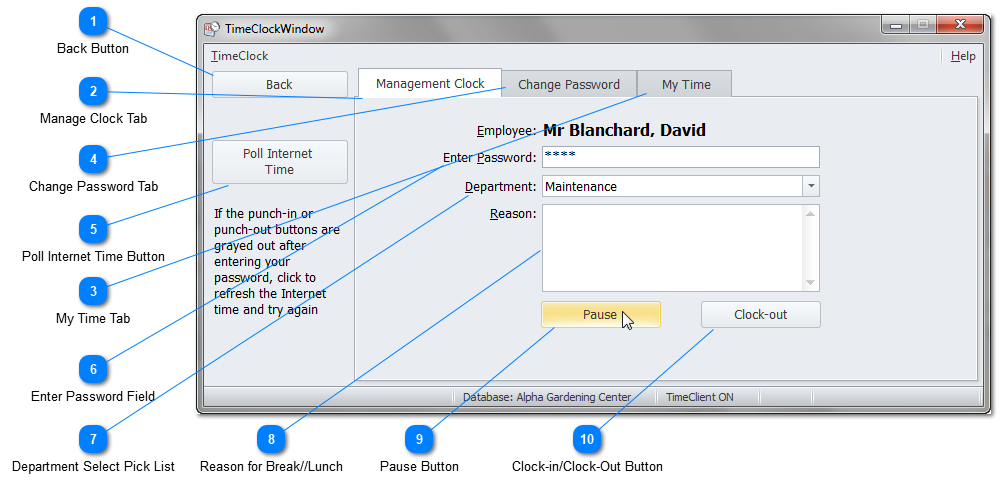Click the Back button

coord(279,85)
